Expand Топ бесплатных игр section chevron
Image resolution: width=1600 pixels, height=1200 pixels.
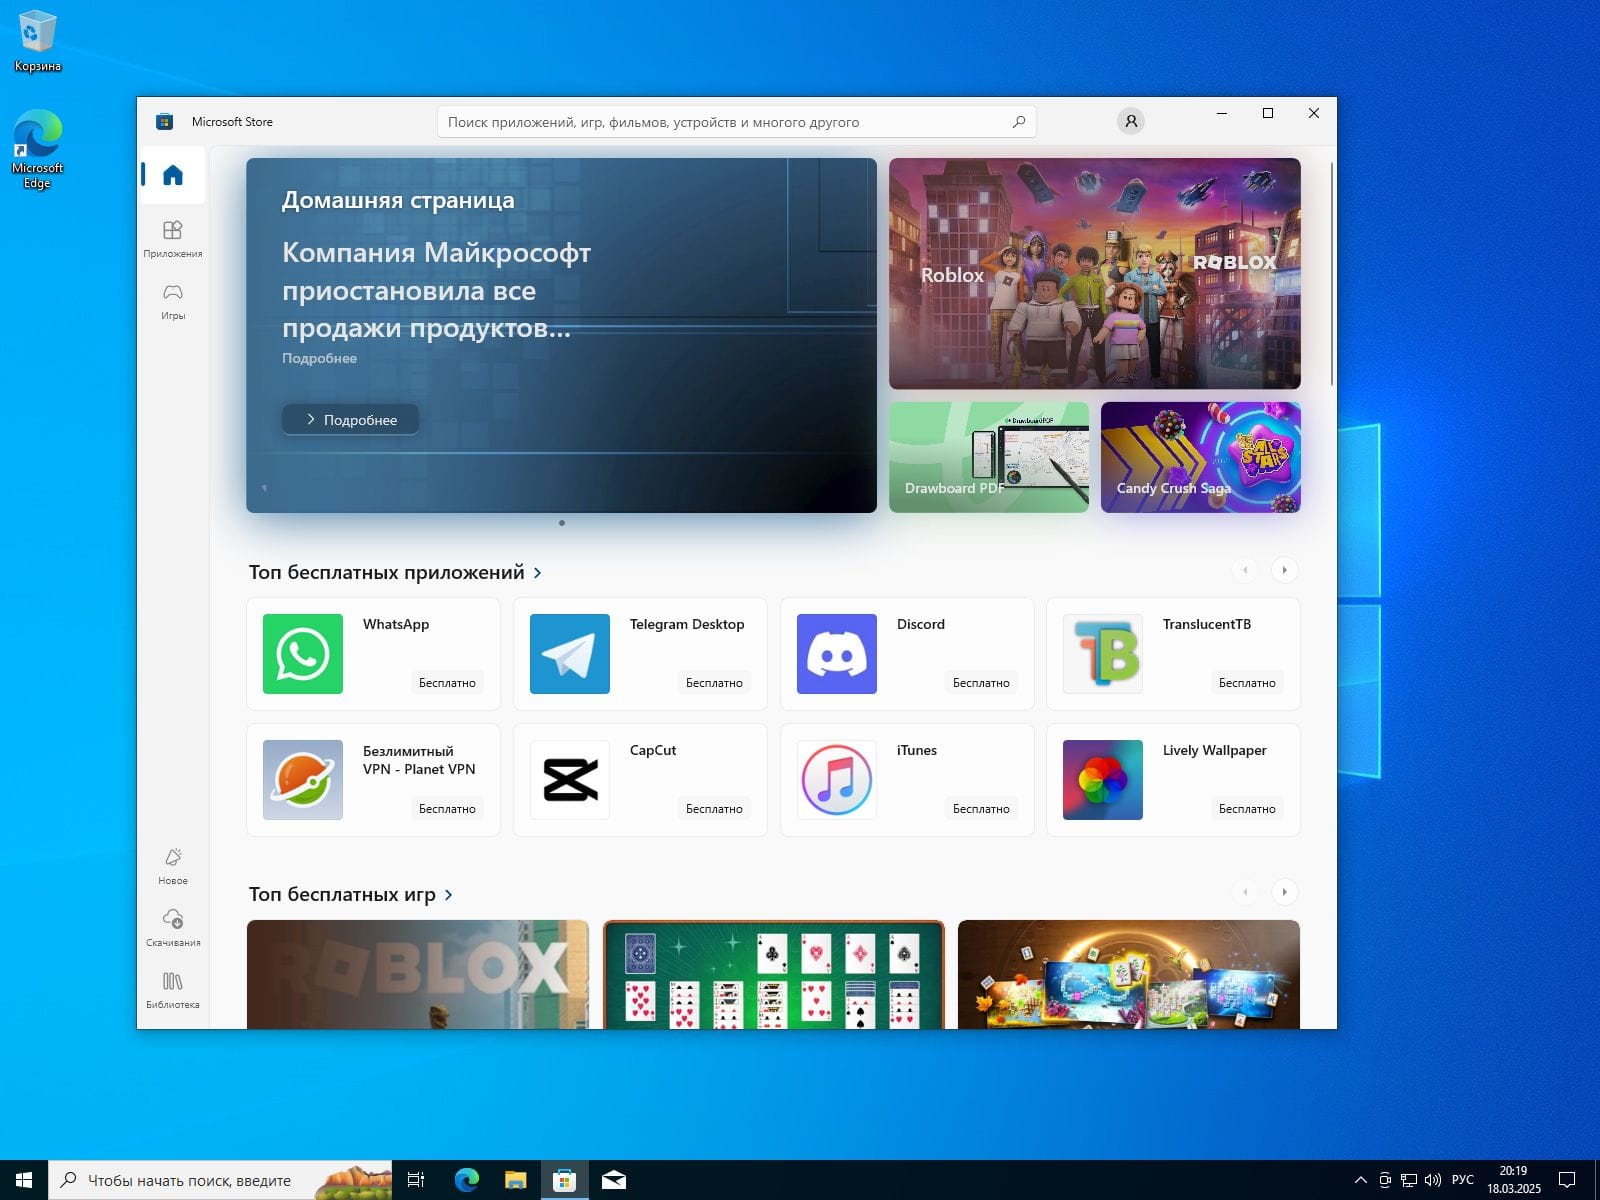pos(449,895)
